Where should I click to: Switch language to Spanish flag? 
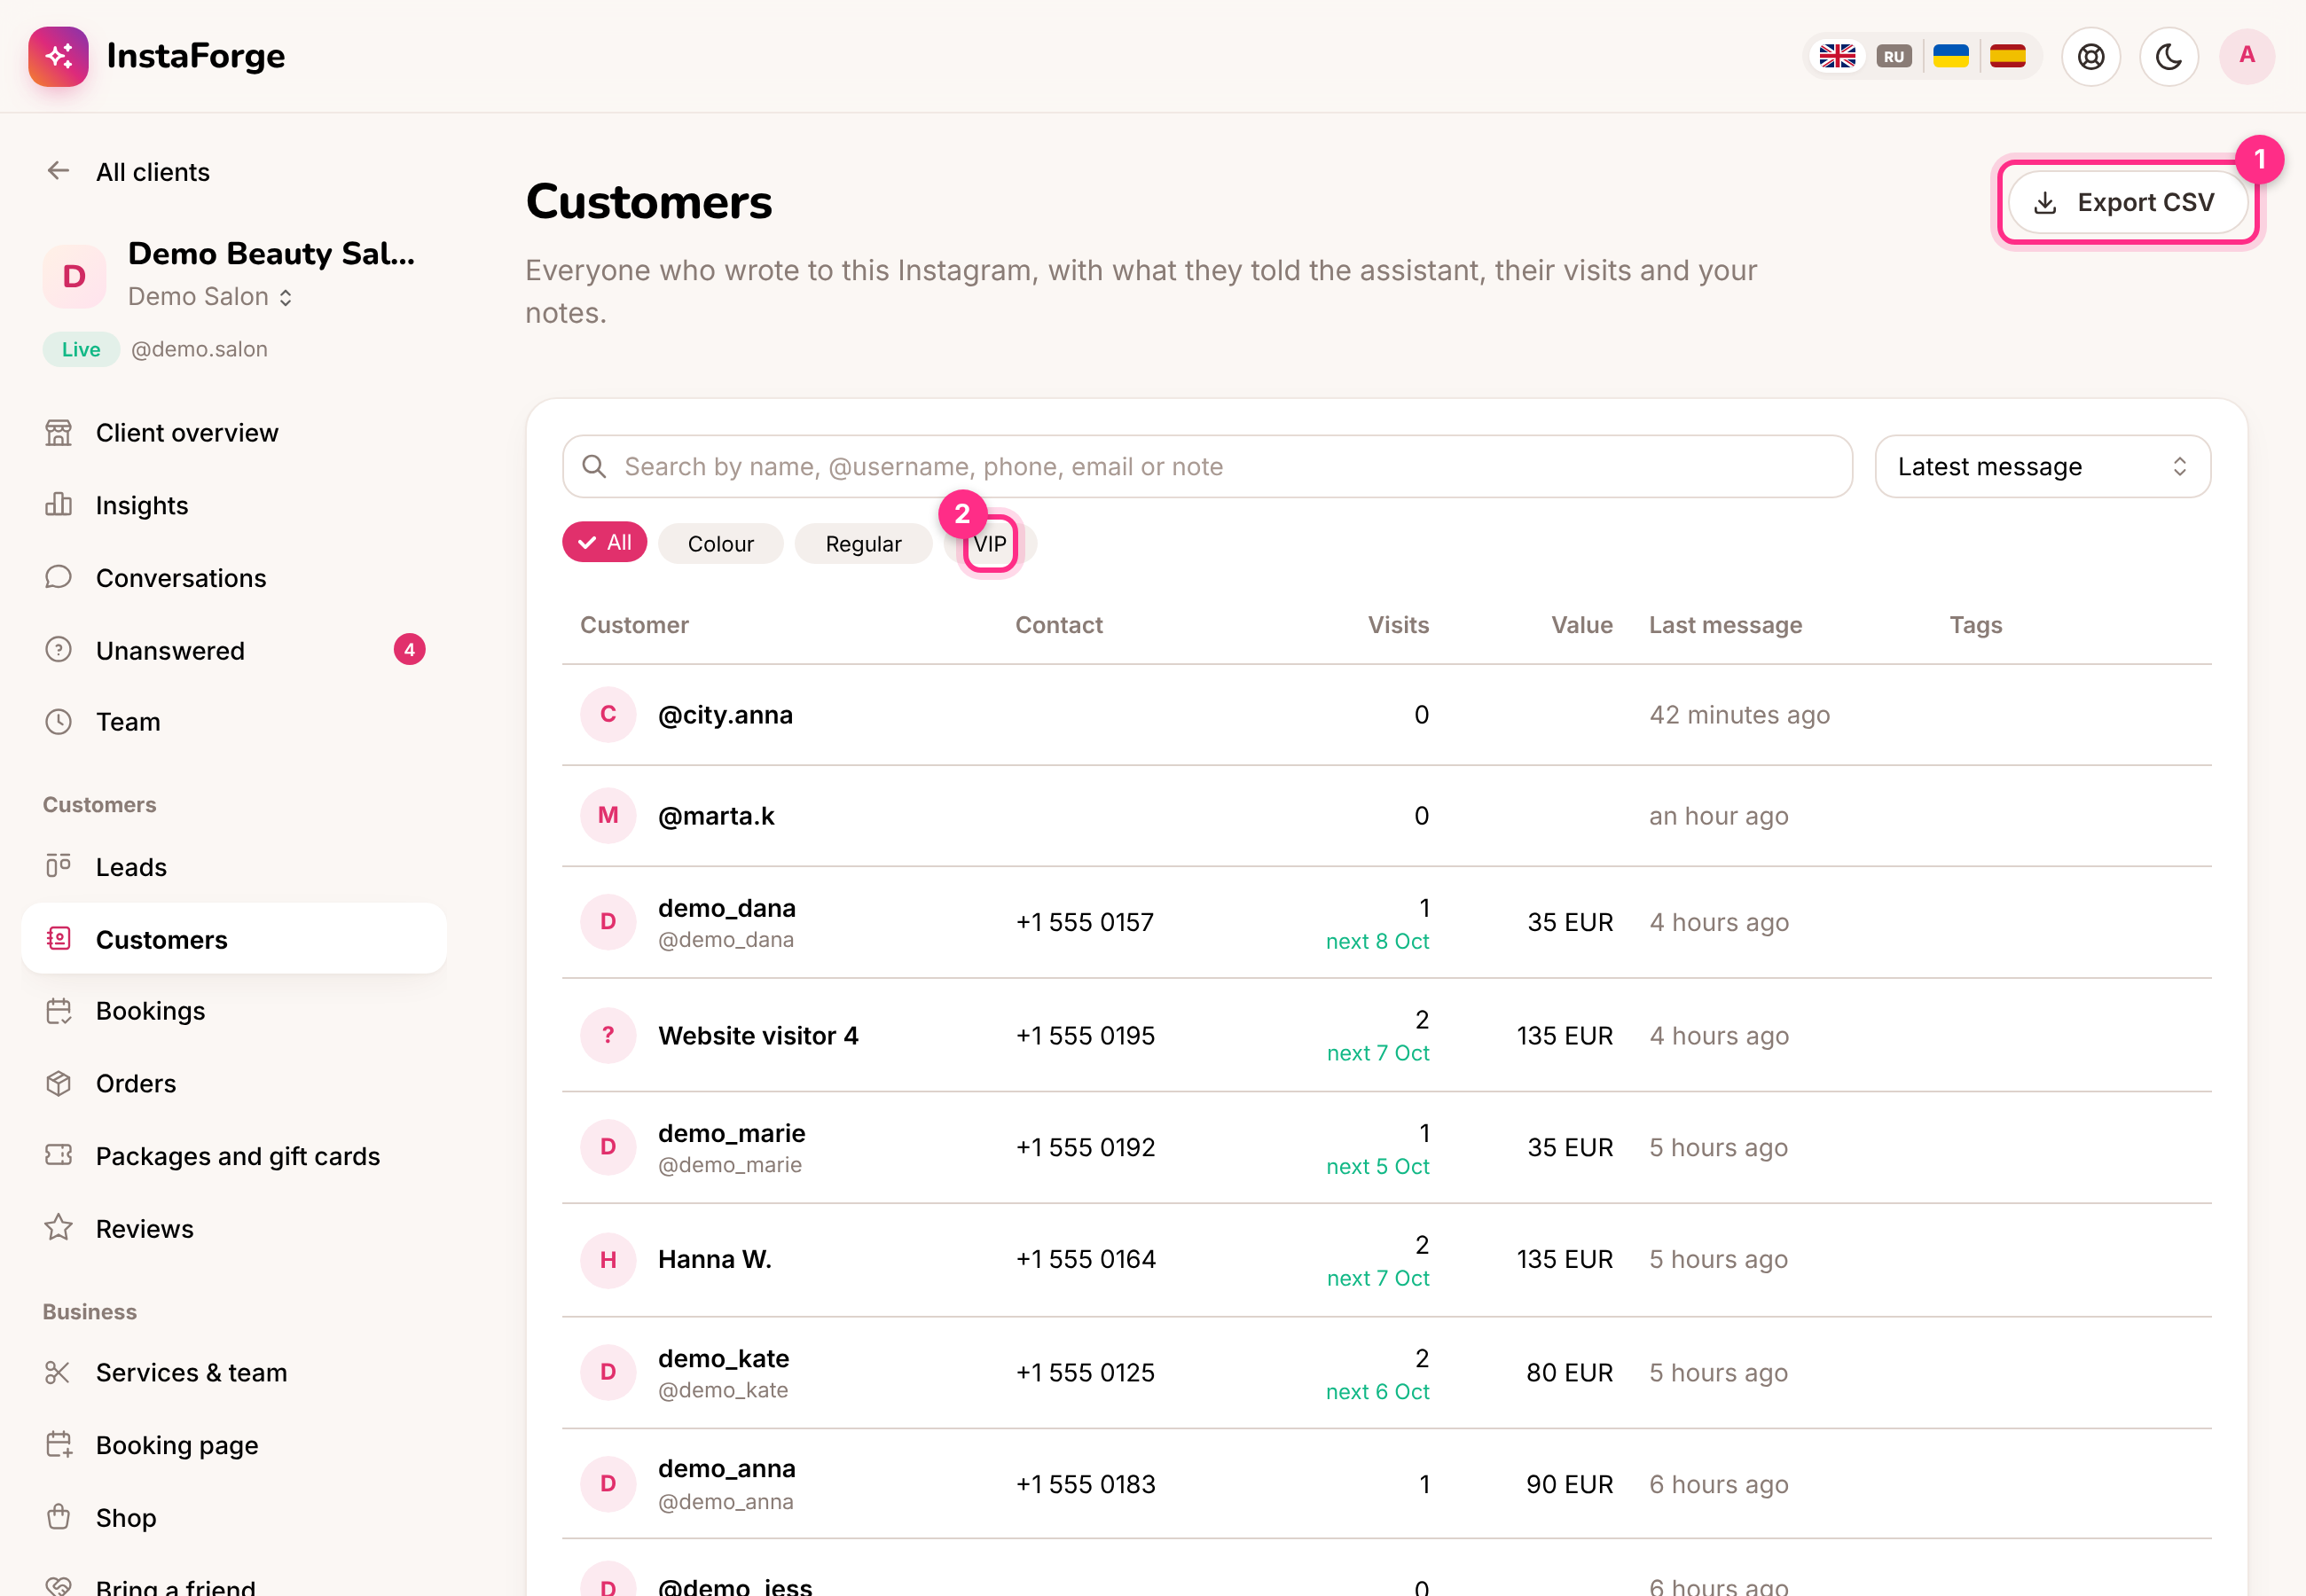coord(2007,56)
